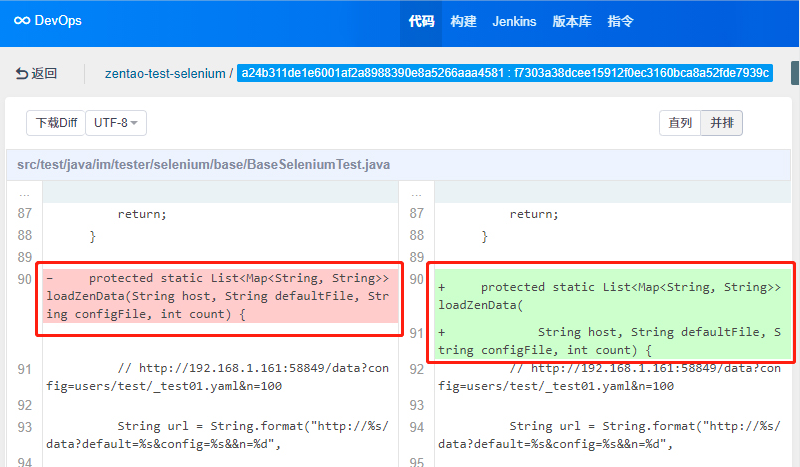Screen dimensions: 800x467
Task: Open the zentao-test-selenium repository link
Action: 165,73
